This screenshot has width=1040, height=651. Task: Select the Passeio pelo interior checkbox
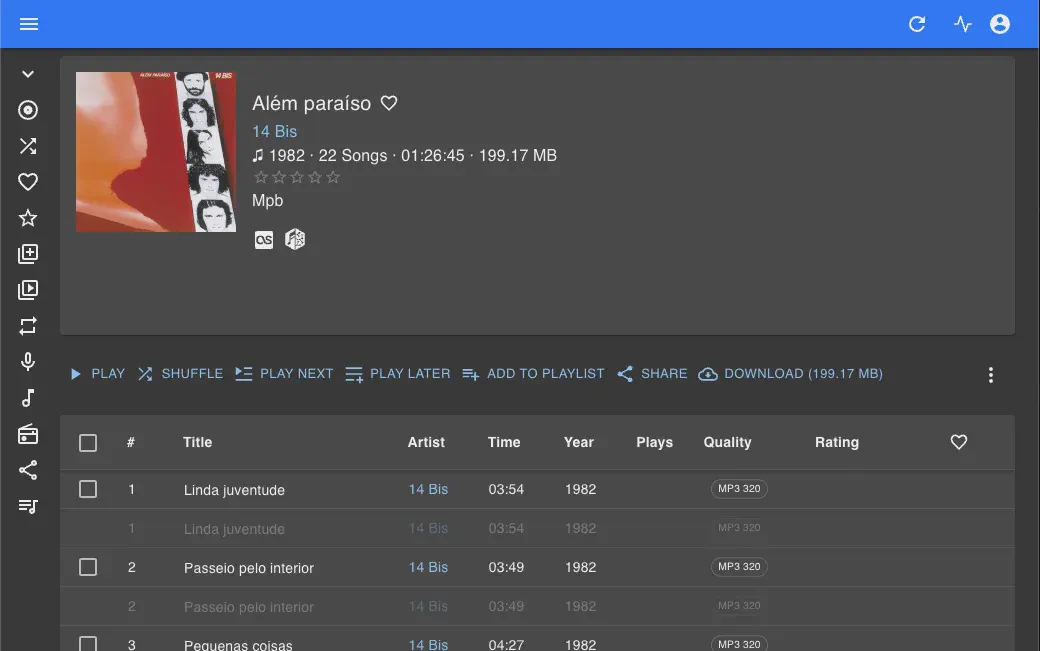click(x=88, y=567)
